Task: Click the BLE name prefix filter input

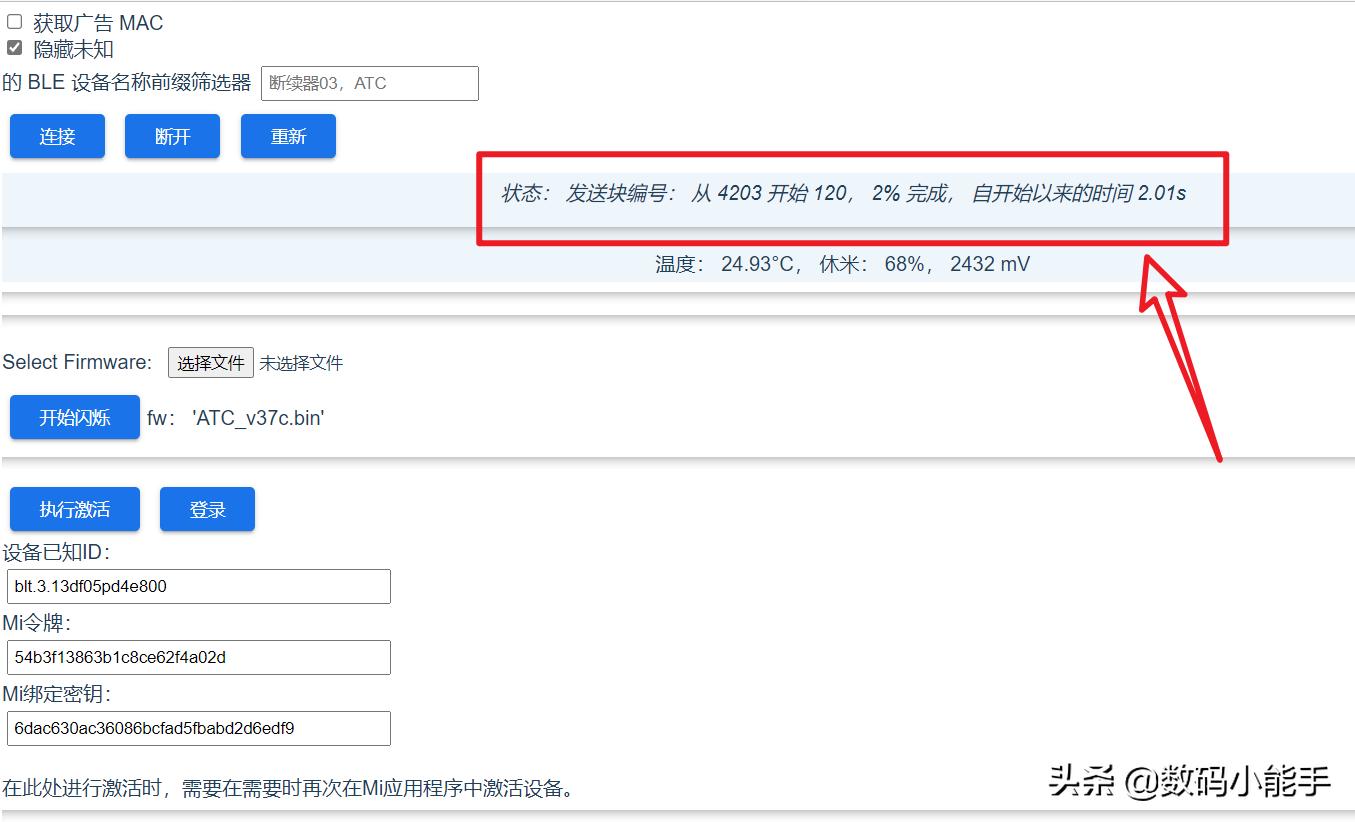Action: tap(369, 83)
